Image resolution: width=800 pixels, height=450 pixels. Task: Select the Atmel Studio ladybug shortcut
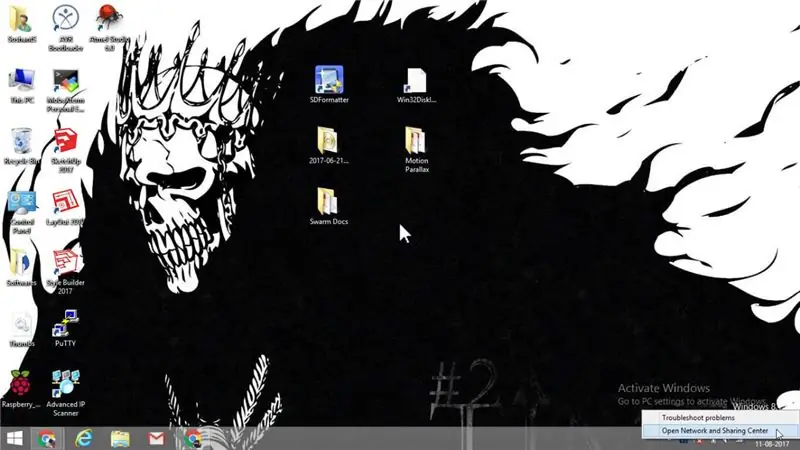point(109,29)
